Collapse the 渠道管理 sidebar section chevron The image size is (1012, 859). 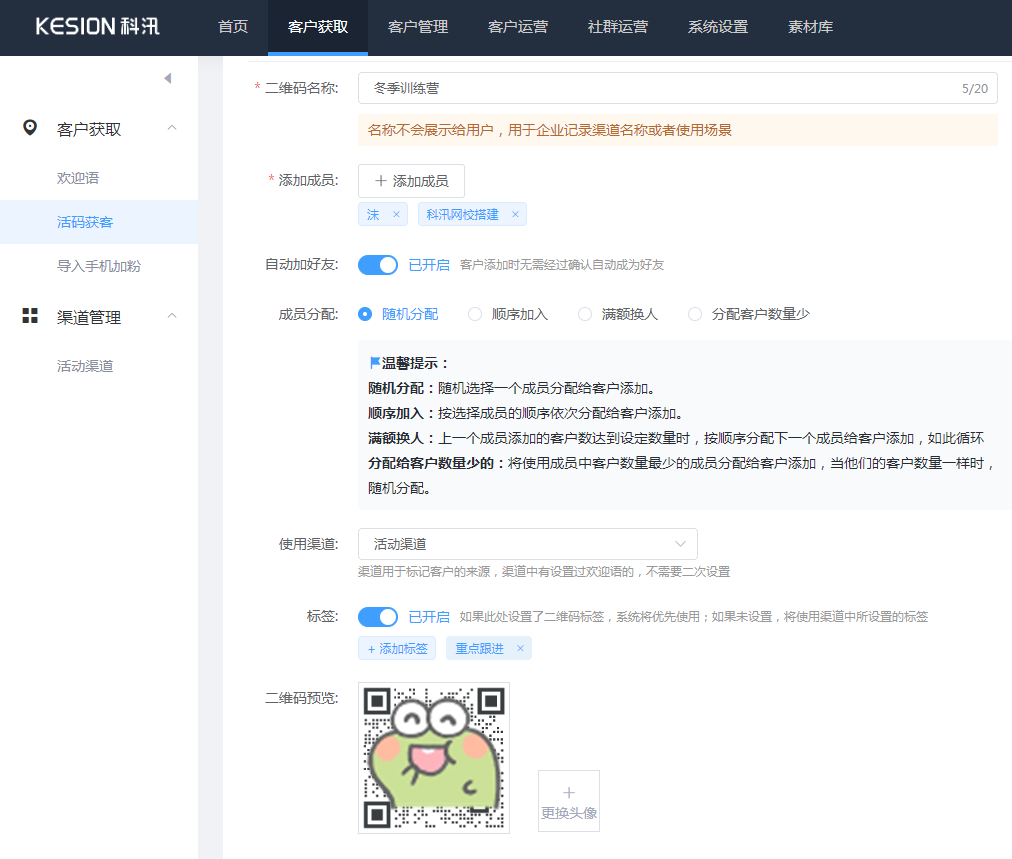click(x=172, y=316)
